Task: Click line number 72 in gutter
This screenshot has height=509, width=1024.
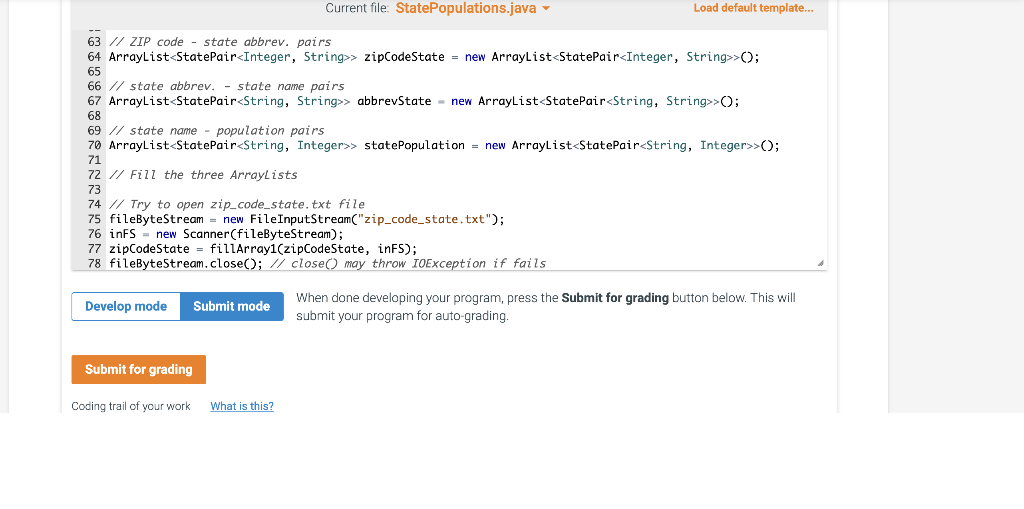Action: click(x=93, y=175)
